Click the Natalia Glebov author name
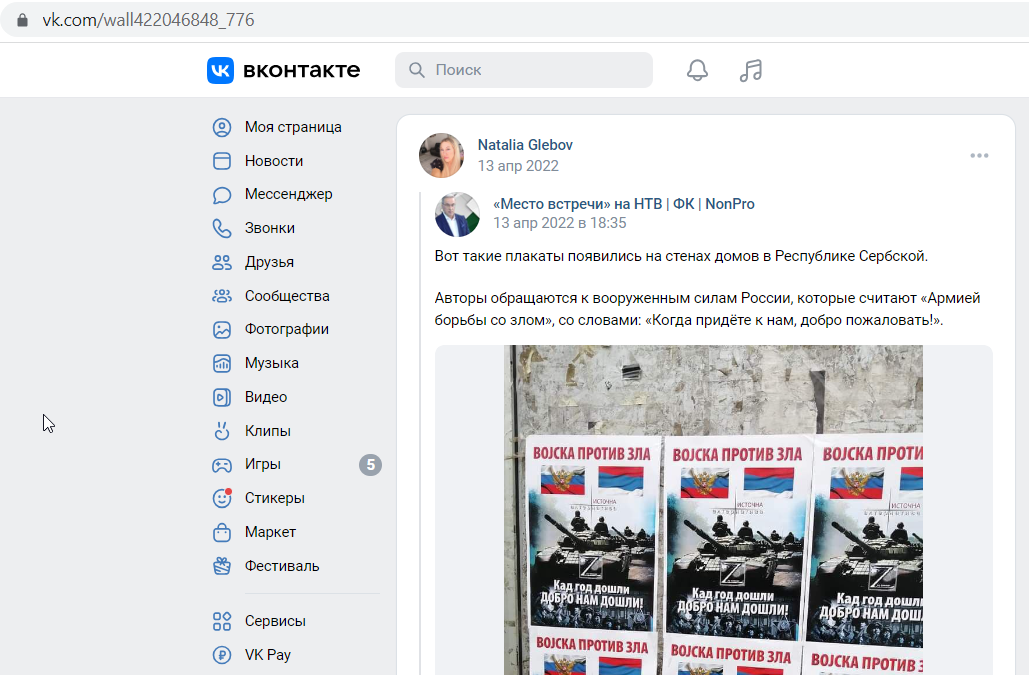This screenshot has width=1029, height=675. pos(525,145)
